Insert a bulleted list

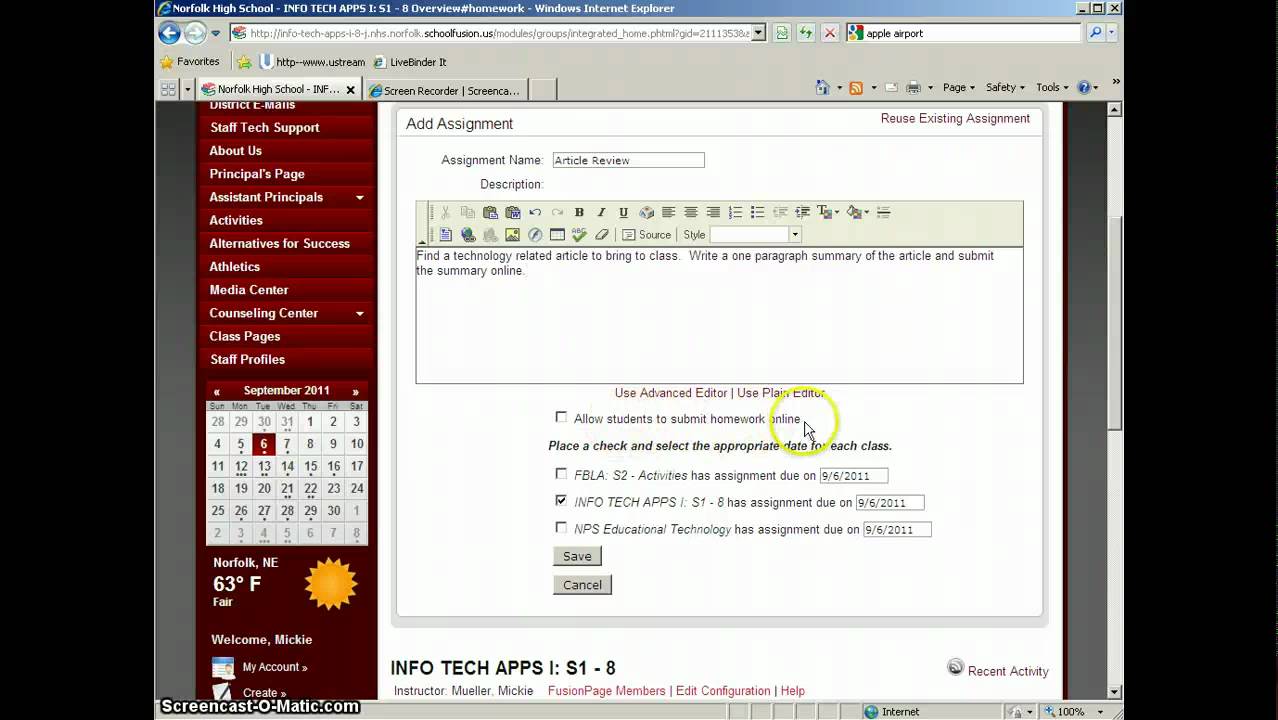pyautogui.click(x=757, y=212)
